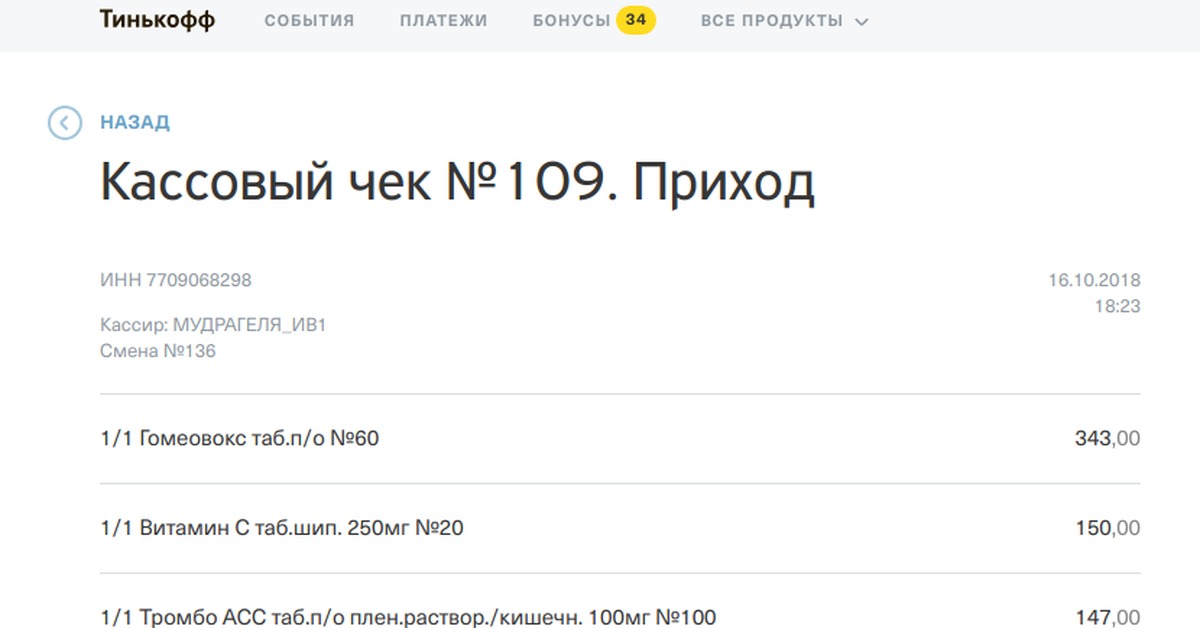The width and height of the screenshot is (1200, 628).
Task: Click the cashier name МУДРАГЕЛЯ_ИВ1 line
Action: tap(214, 326)
